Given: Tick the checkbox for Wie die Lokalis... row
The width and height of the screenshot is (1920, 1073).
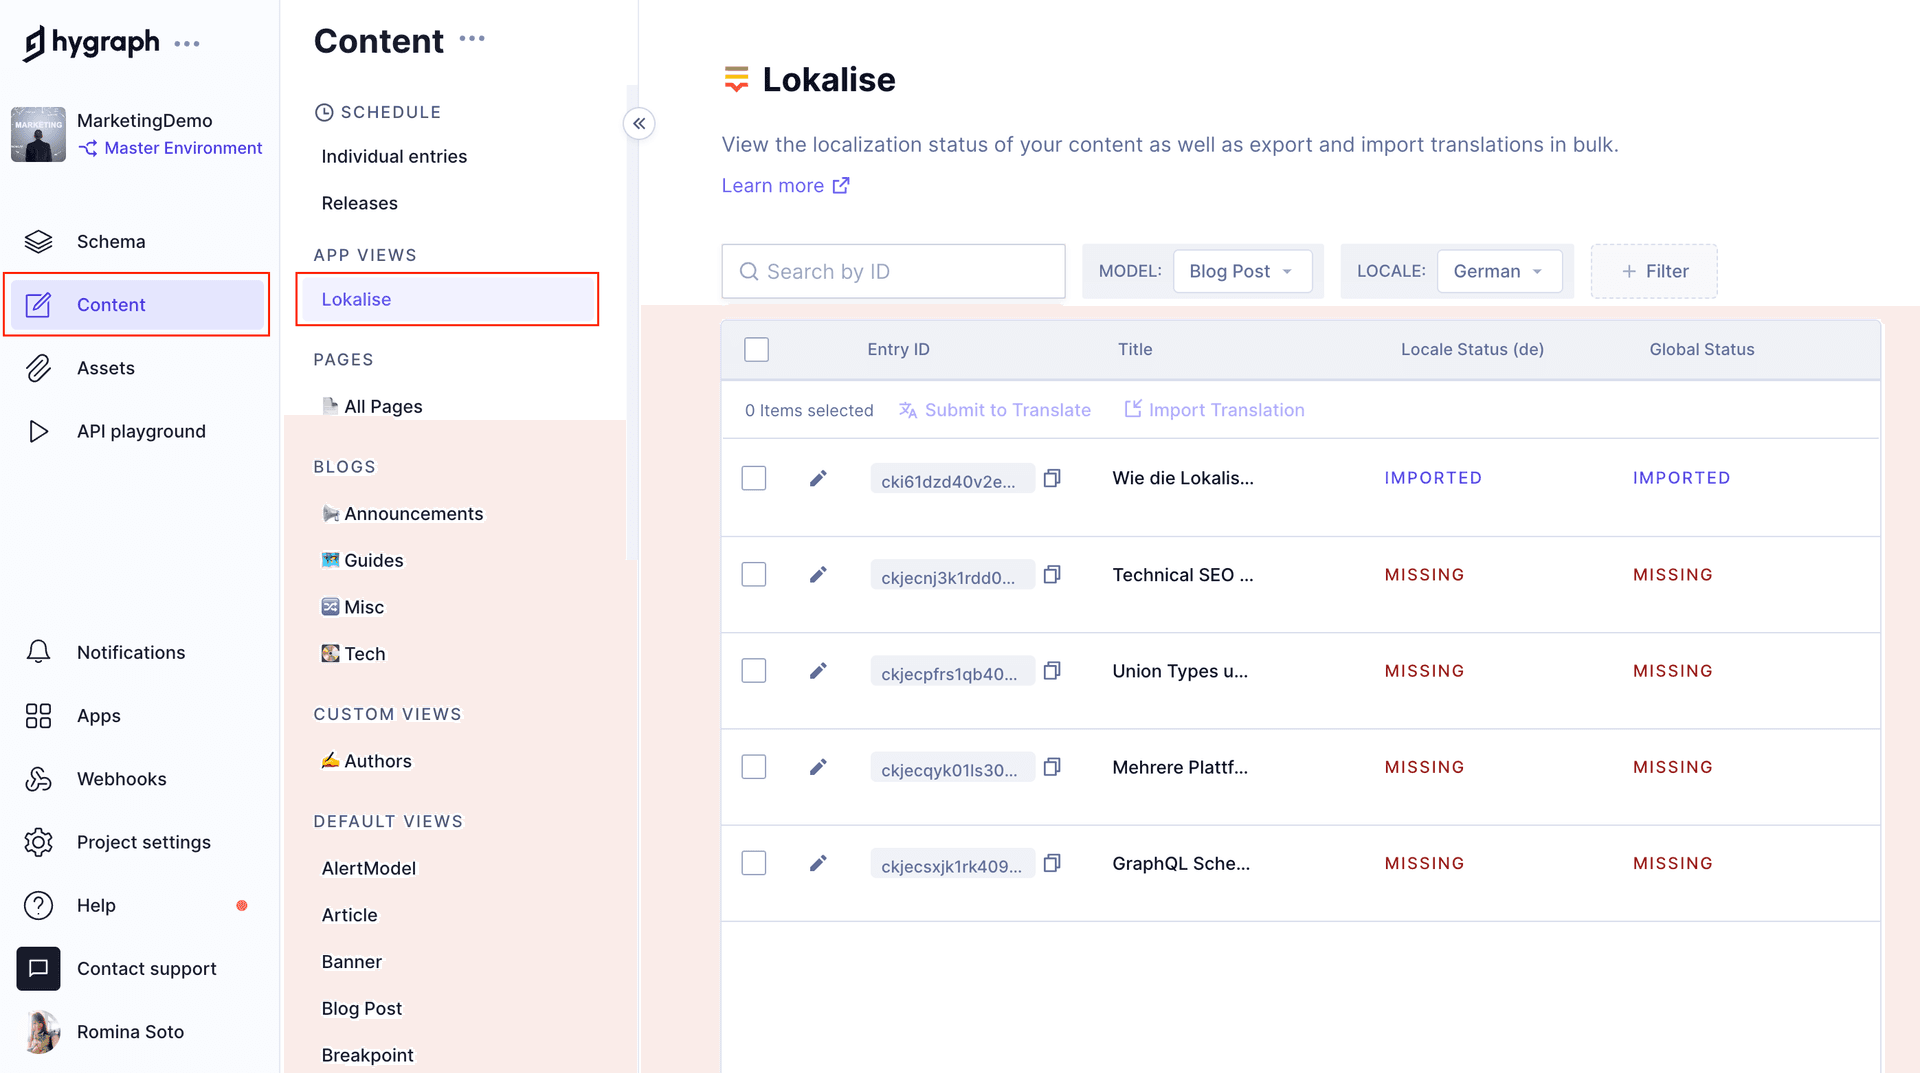Looking at the screenshot, I should click(x=754, y=479).
